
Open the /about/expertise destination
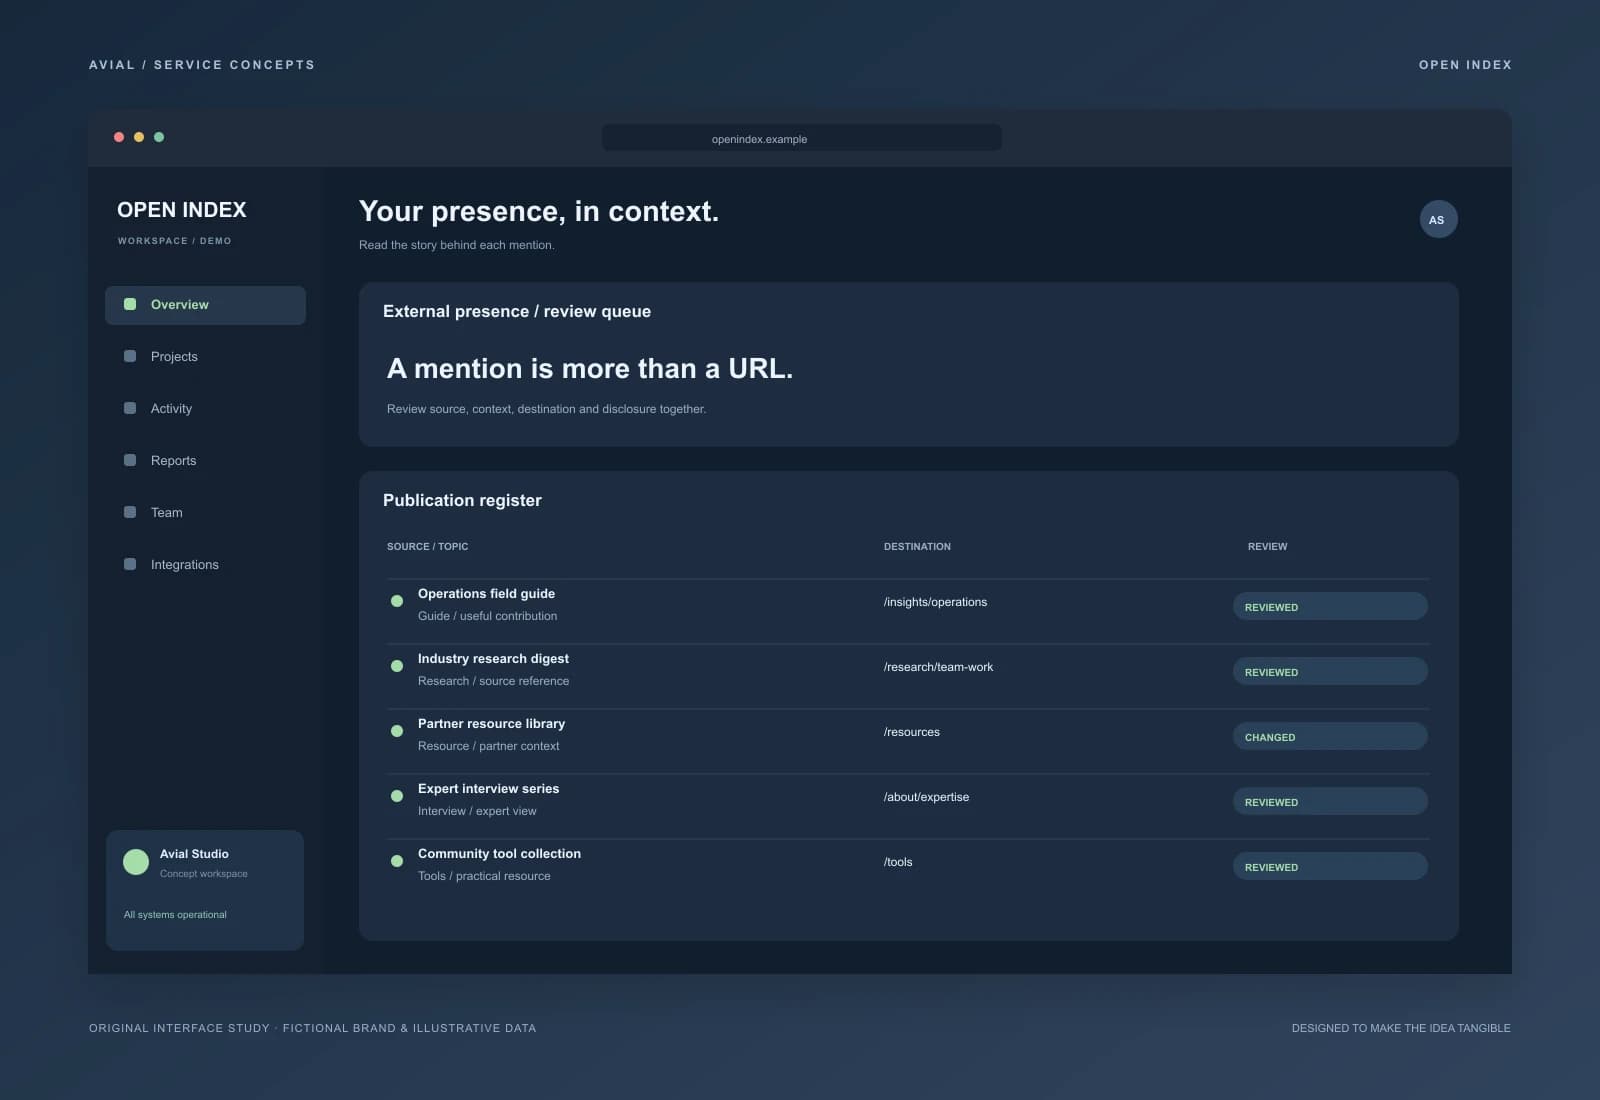(926, 797)
